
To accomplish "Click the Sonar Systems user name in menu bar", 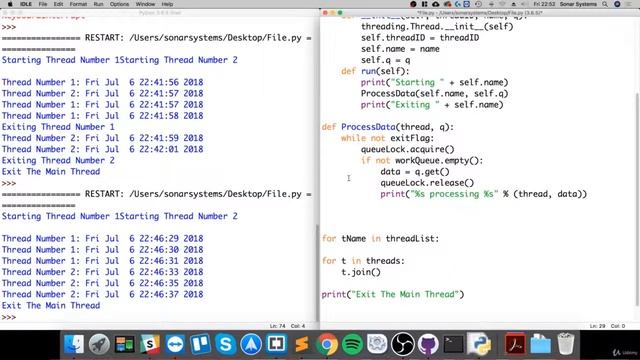I will 578,4.
